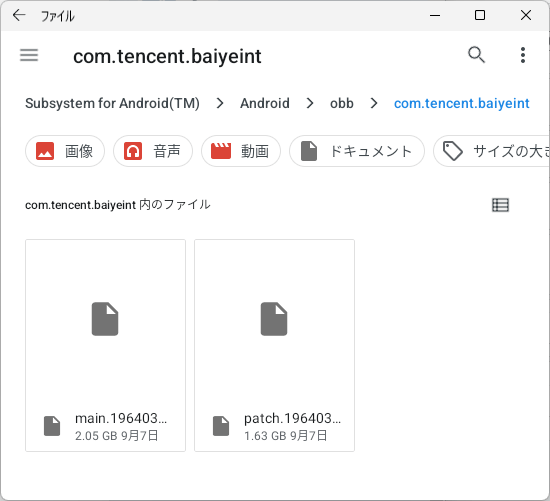The height and width of the screenshot is (501, 550).
Task: Select the サイズの大きい filter chip
Action: click(x=492, y=151)
